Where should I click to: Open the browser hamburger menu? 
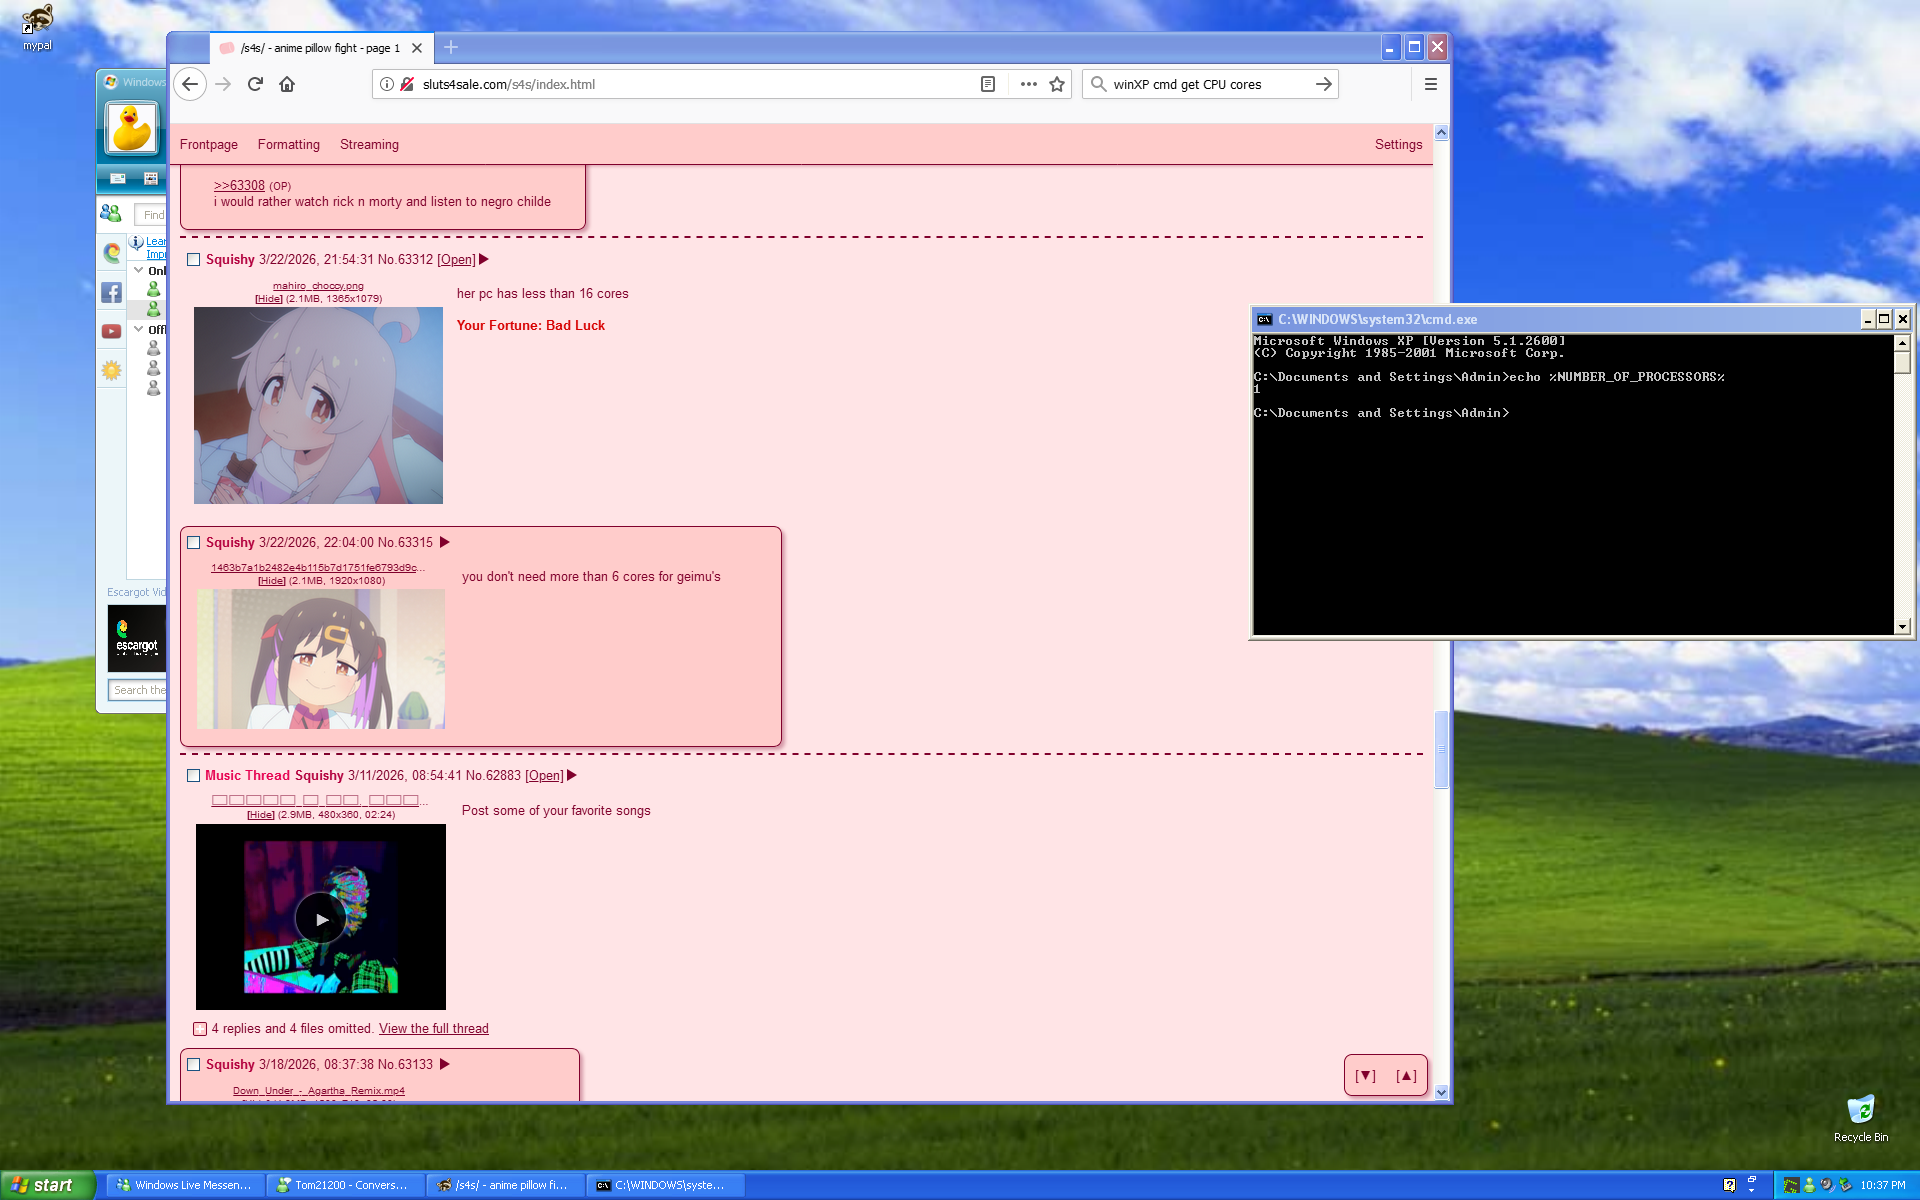(x=1430, y=84)
